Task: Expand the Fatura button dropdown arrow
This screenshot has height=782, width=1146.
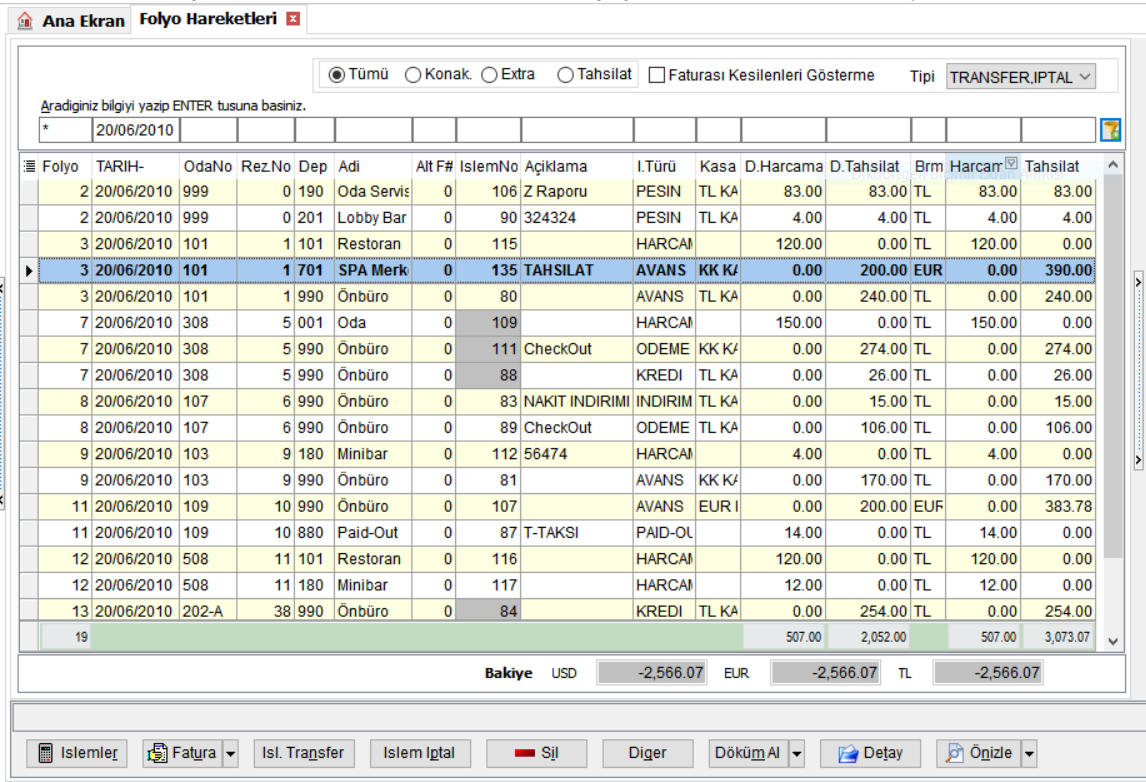Action: tap(230, 753)
